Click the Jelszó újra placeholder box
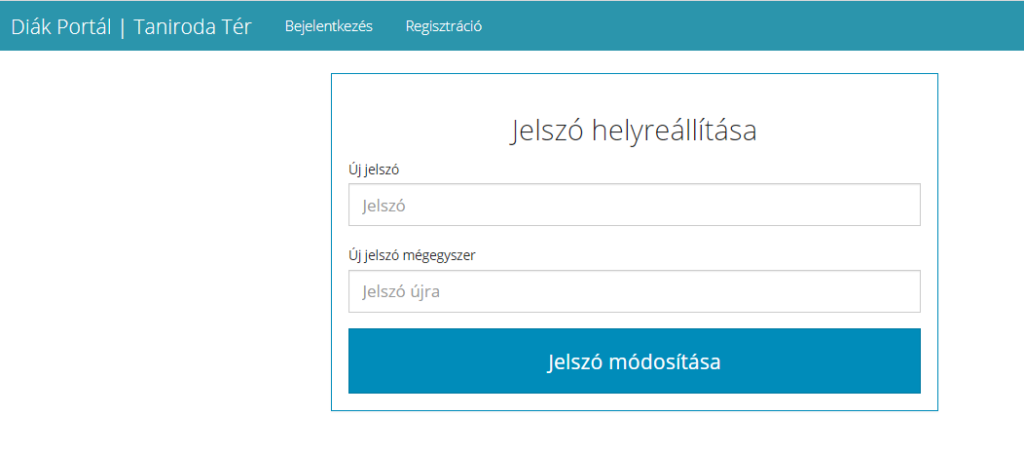Image resolution: width=1024 pixels, height=454 pixels. 633,292
